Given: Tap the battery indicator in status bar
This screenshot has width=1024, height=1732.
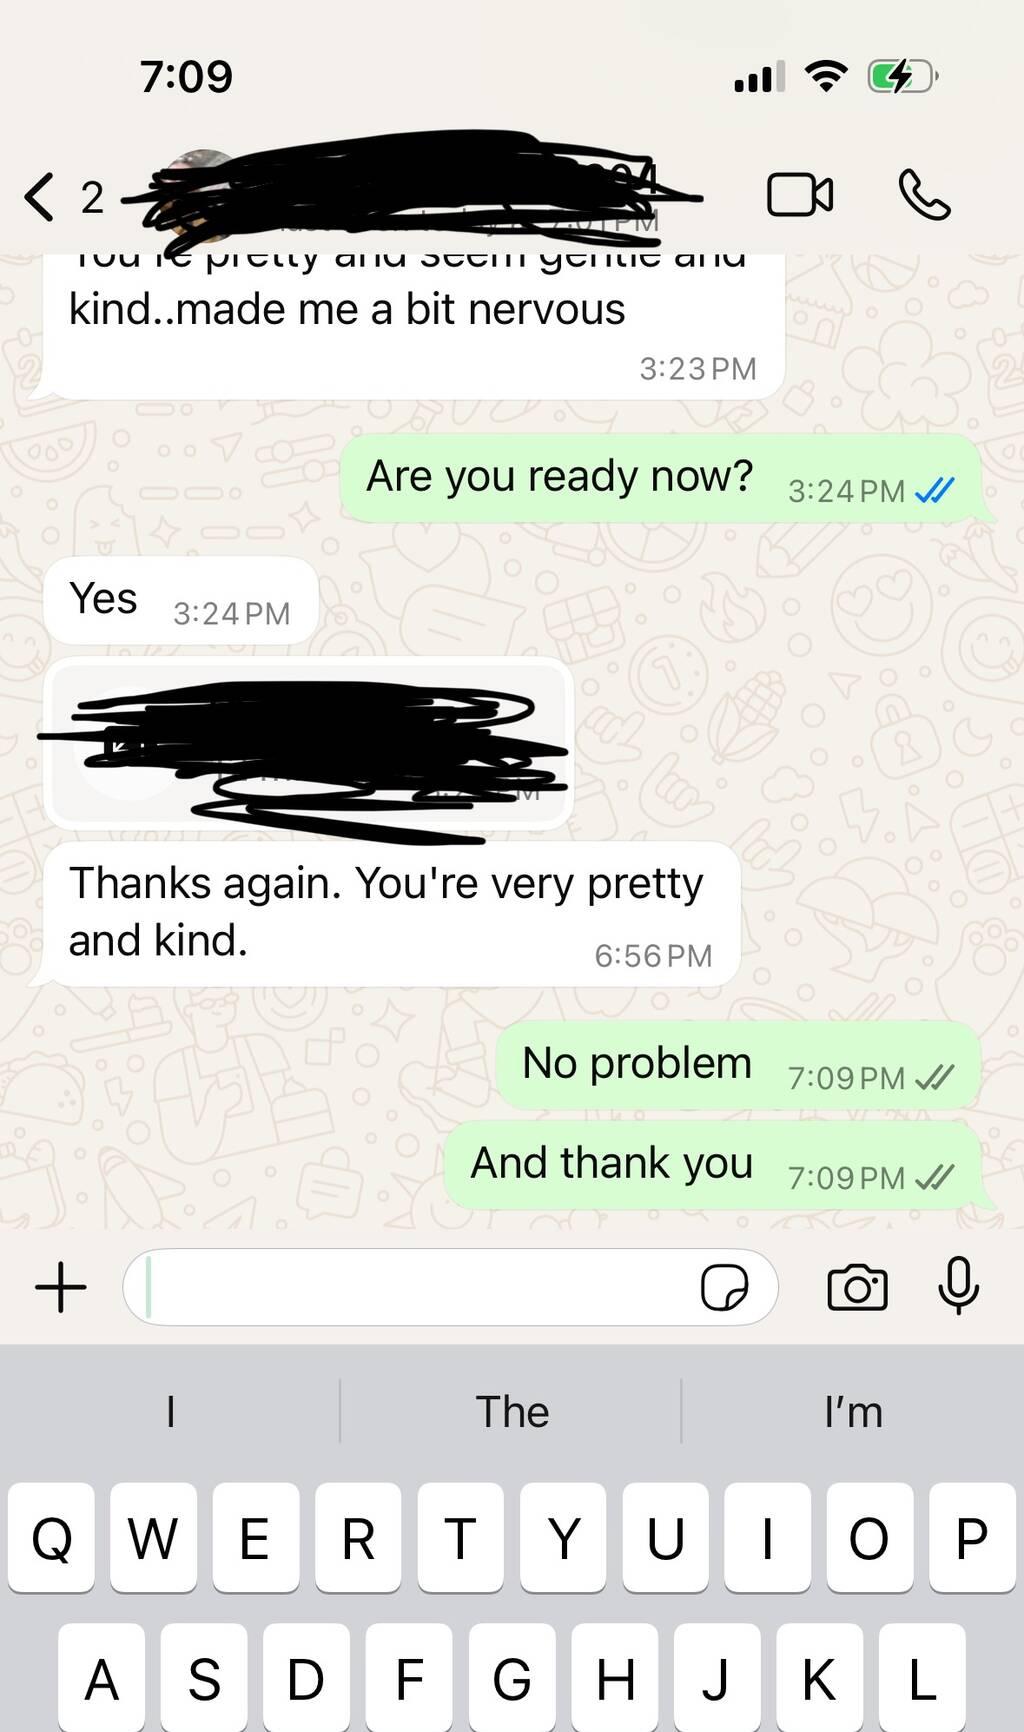Looking at the screenshot, I should click(902, 76).
